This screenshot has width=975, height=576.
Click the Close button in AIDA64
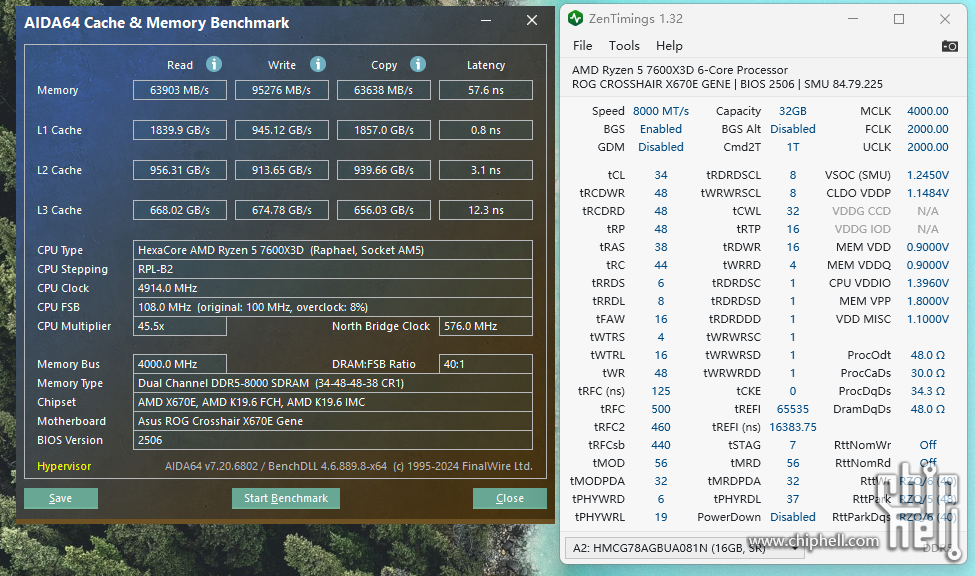[x=510, y=498]
